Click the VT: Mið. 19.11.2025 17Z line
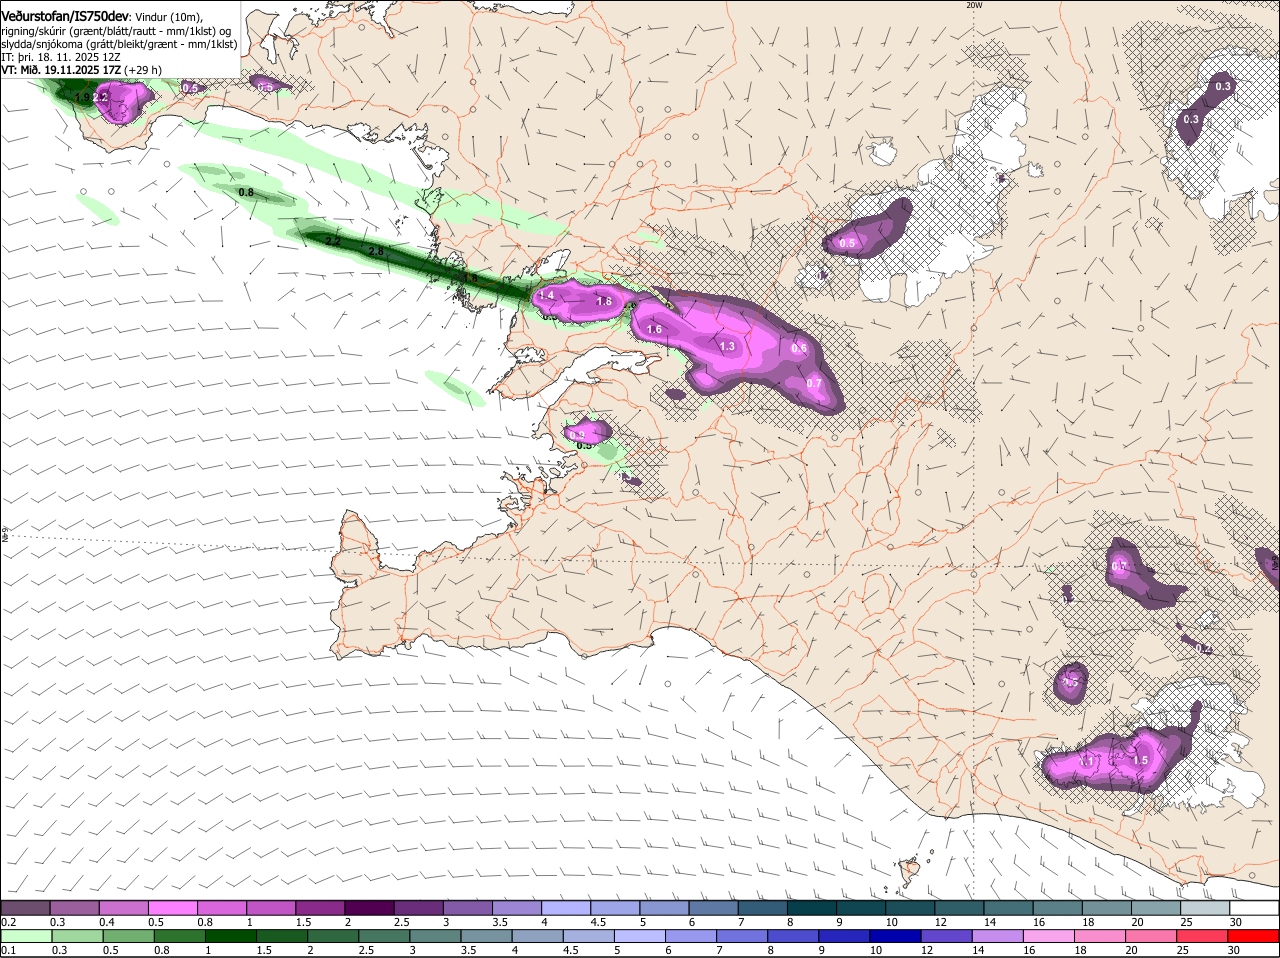 tap(82, 70)
